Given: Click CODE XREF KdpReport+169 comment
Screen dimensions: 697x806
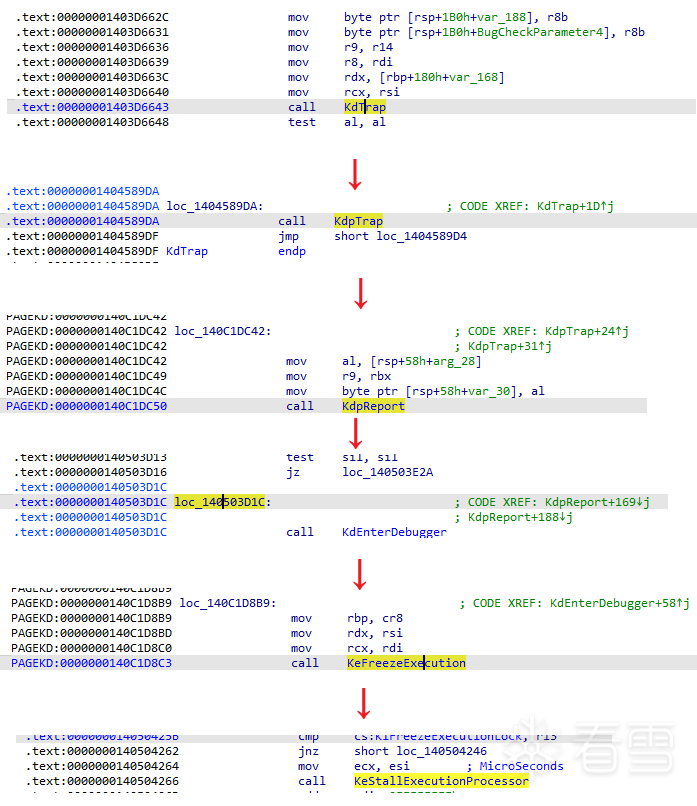Looking at the screenshot, I should coord(552,502).
